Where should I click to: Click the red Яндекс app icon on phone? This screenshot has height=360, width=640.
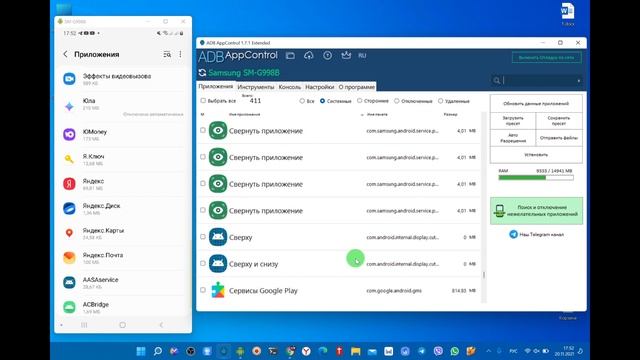click(69, 184)
